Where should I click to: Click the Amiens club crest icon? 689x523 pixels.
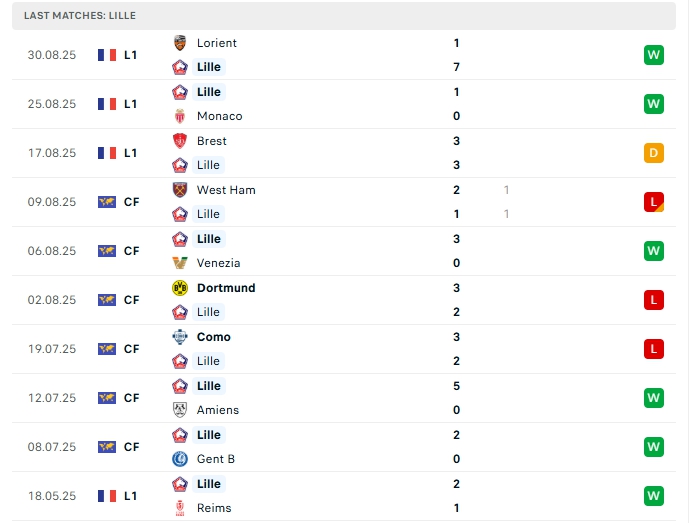click(x=180, y=410)
